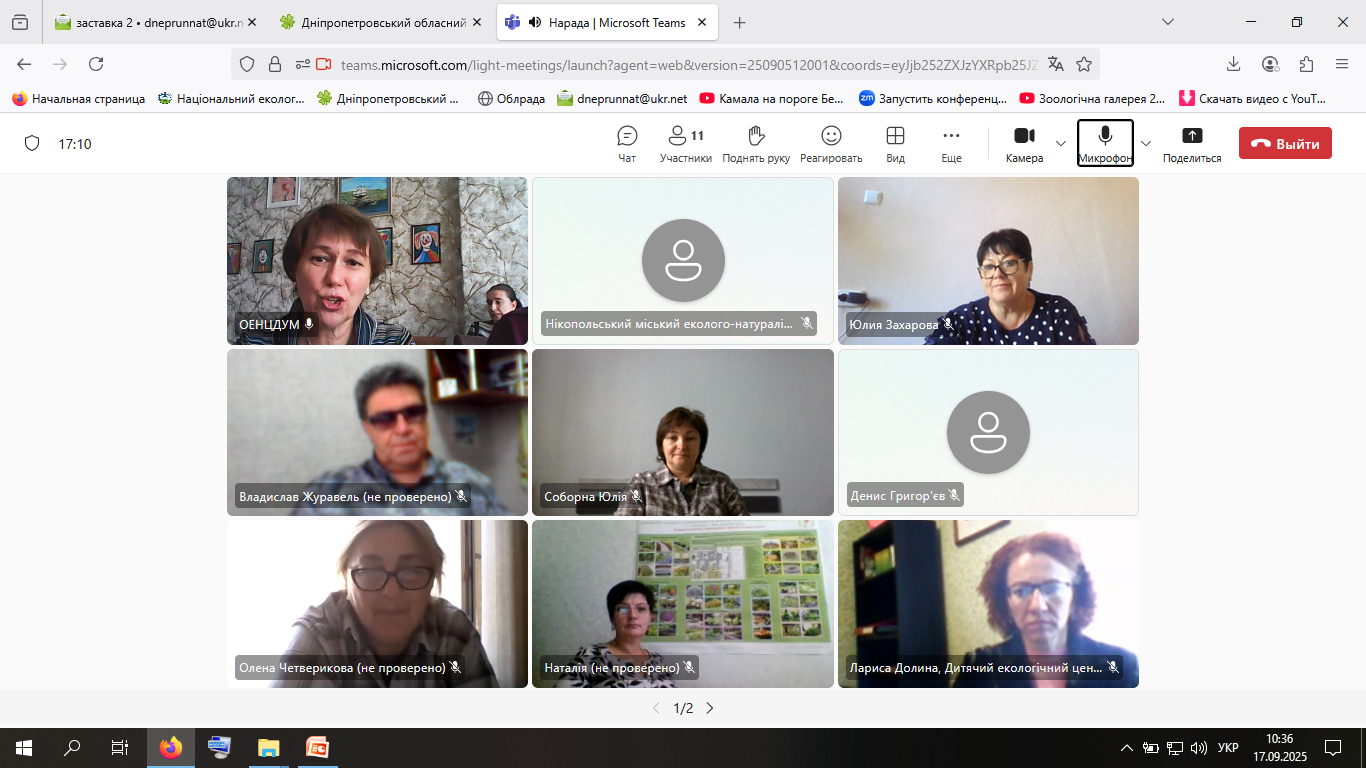Expand camera options dropdown arrow

(x=1062, y=144)
